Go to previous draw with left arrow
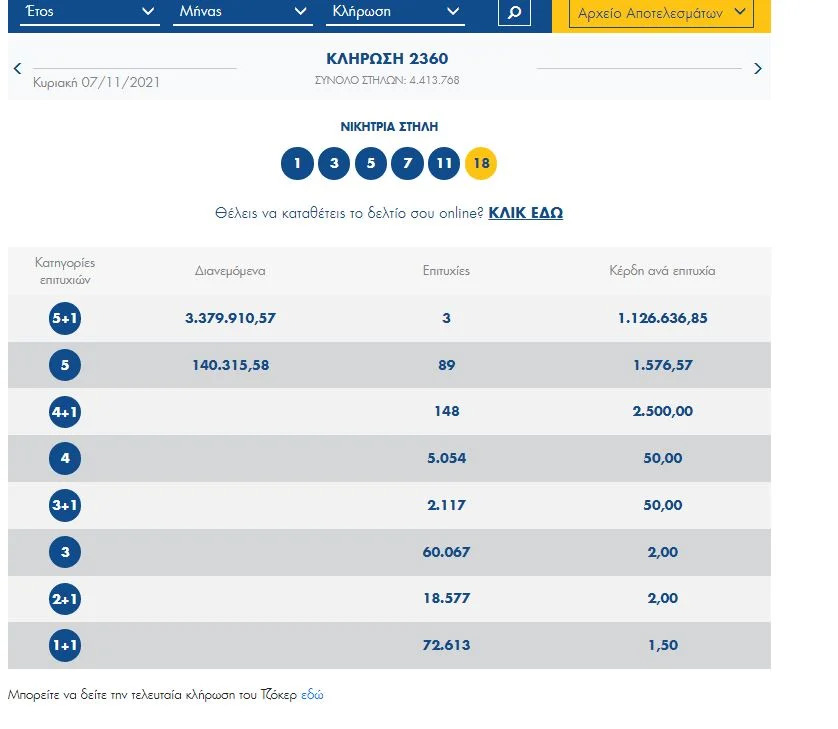This screenshot has width=838, height=729. pyautogui.click(x=17, y=68)
